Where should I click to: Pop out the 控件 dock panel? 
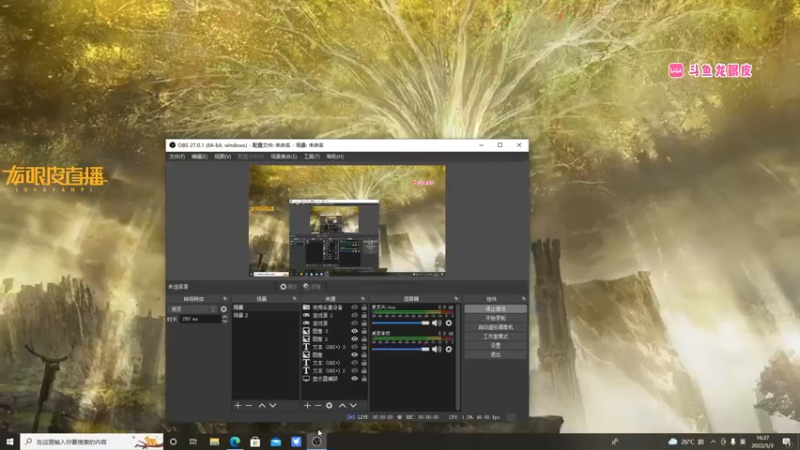pyautogui.click(x=523, y=299)
